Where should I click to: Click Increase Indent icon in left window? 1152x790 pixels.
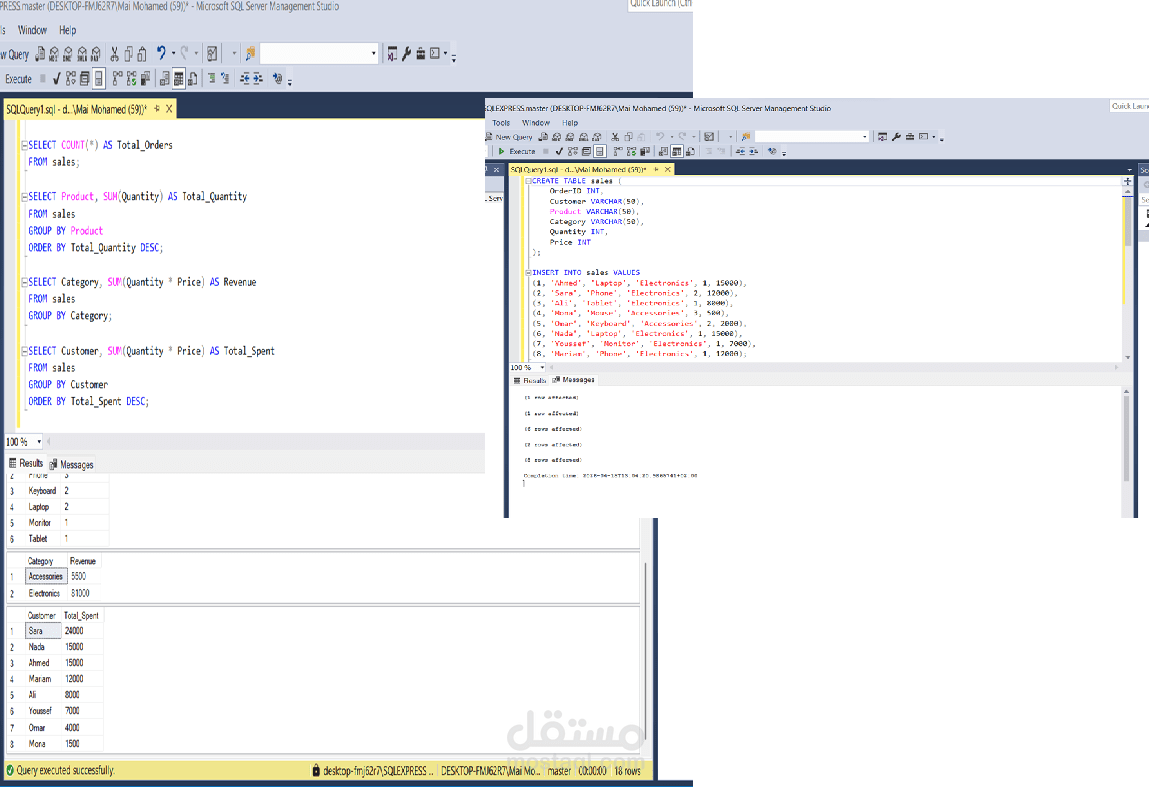(x=258, y=79)
